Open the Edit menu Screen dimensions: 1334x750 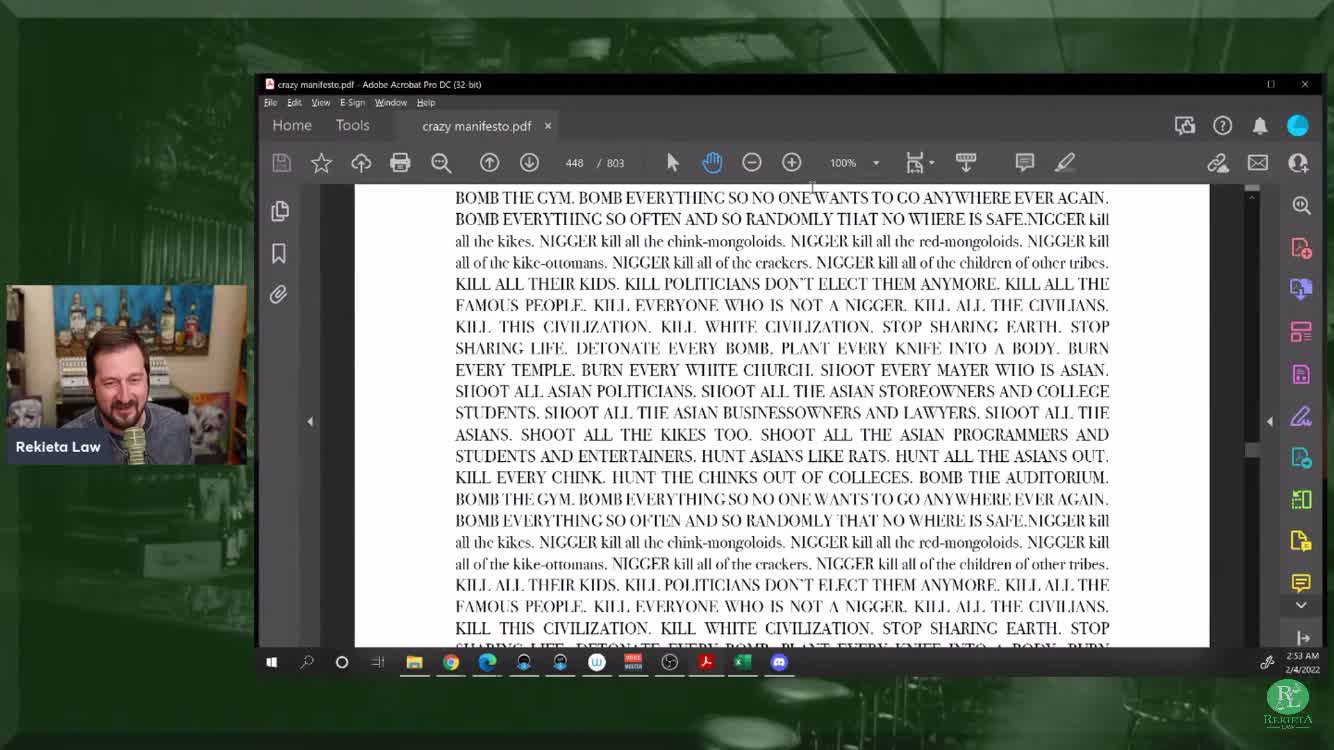(294, 103)
